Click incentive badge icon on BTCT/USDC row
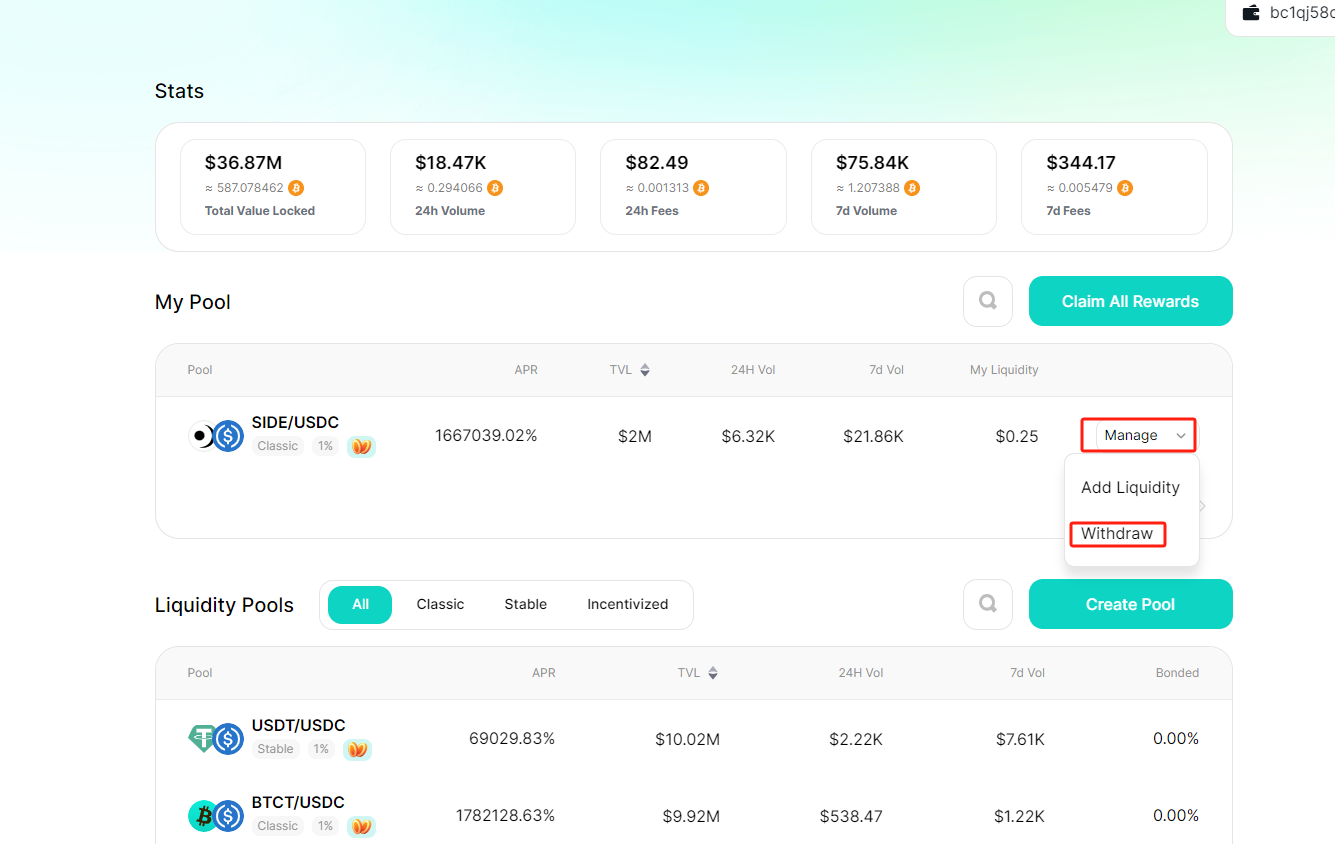The image size is (1335, 844). pos(361,826)
